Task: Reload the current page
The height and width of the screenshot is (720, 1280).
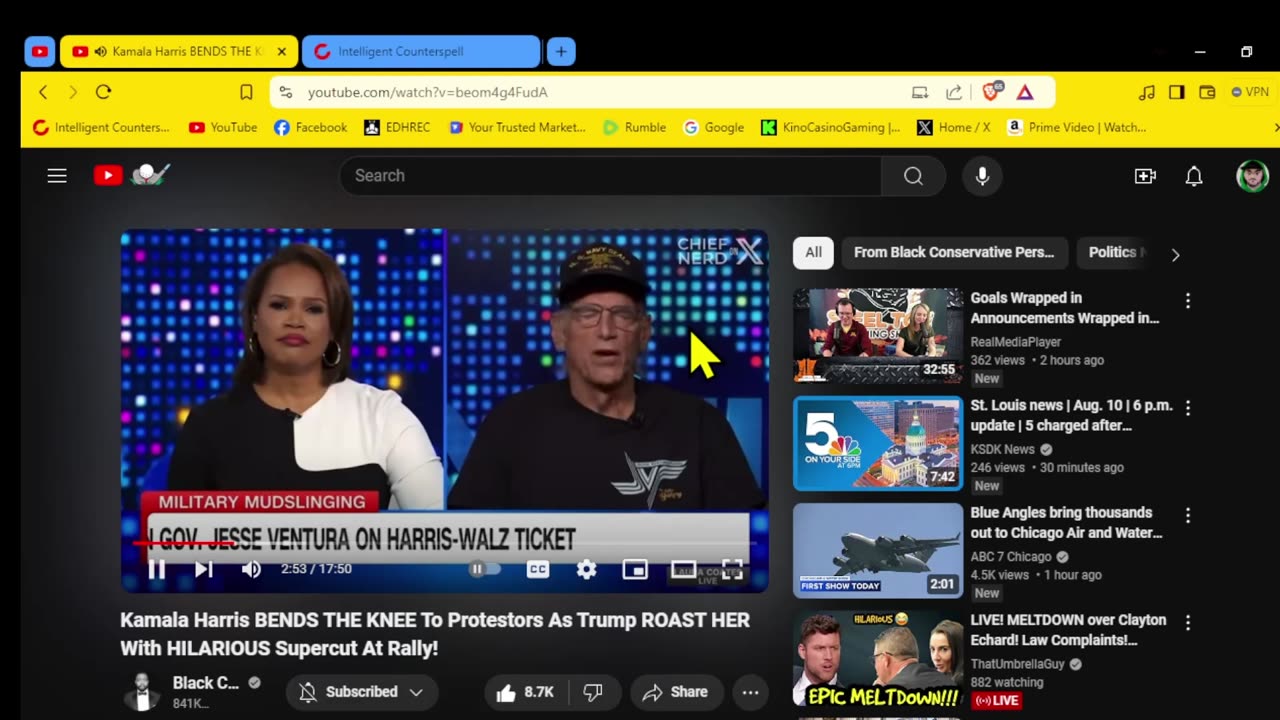Action: point(103,92)
